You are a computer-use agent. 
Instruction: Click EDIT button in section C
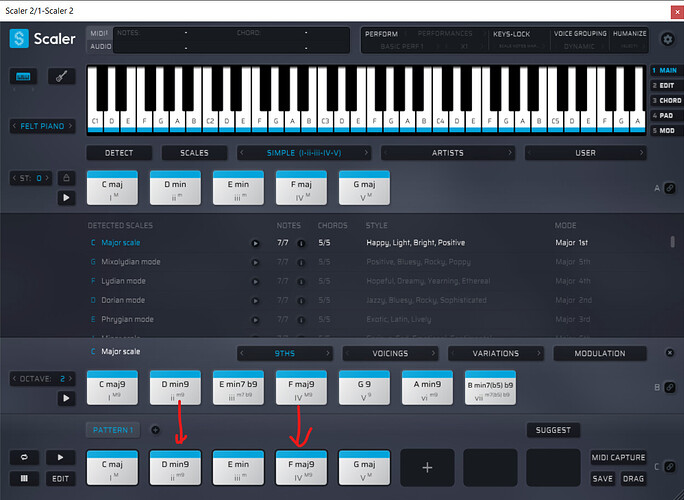[x=60, y=479]
